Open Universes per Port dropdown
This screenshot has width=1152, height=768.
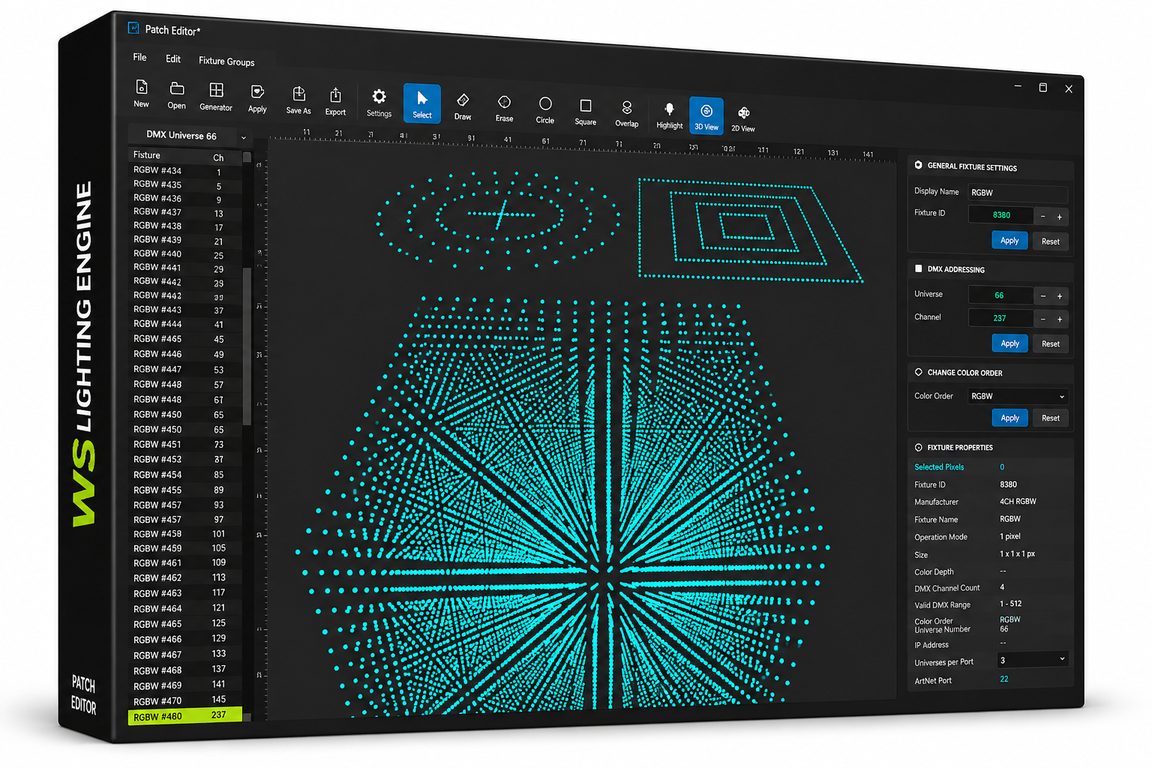[x=1032, y=660]
